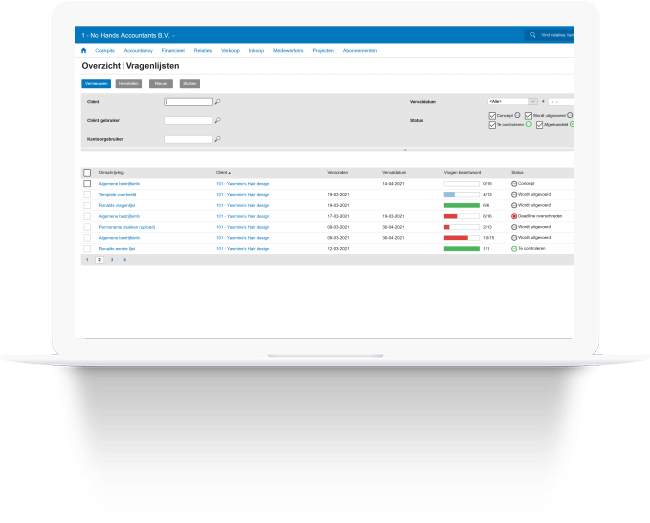Open the Vervaldatum <Alle> dropdown
The width and height of the screenshot is (650, 523).
pyautogui.click(x=512, y=102)
